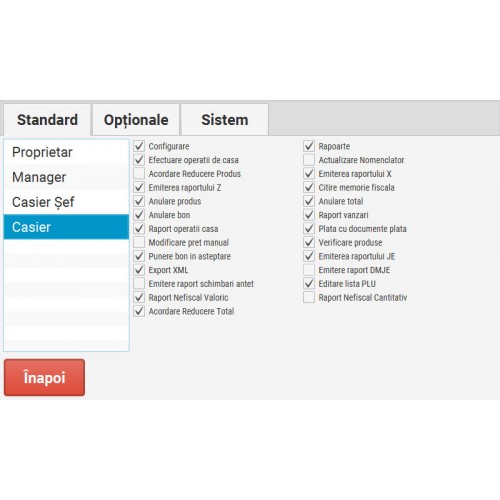Open the Sistem tab

coord(224,120)
